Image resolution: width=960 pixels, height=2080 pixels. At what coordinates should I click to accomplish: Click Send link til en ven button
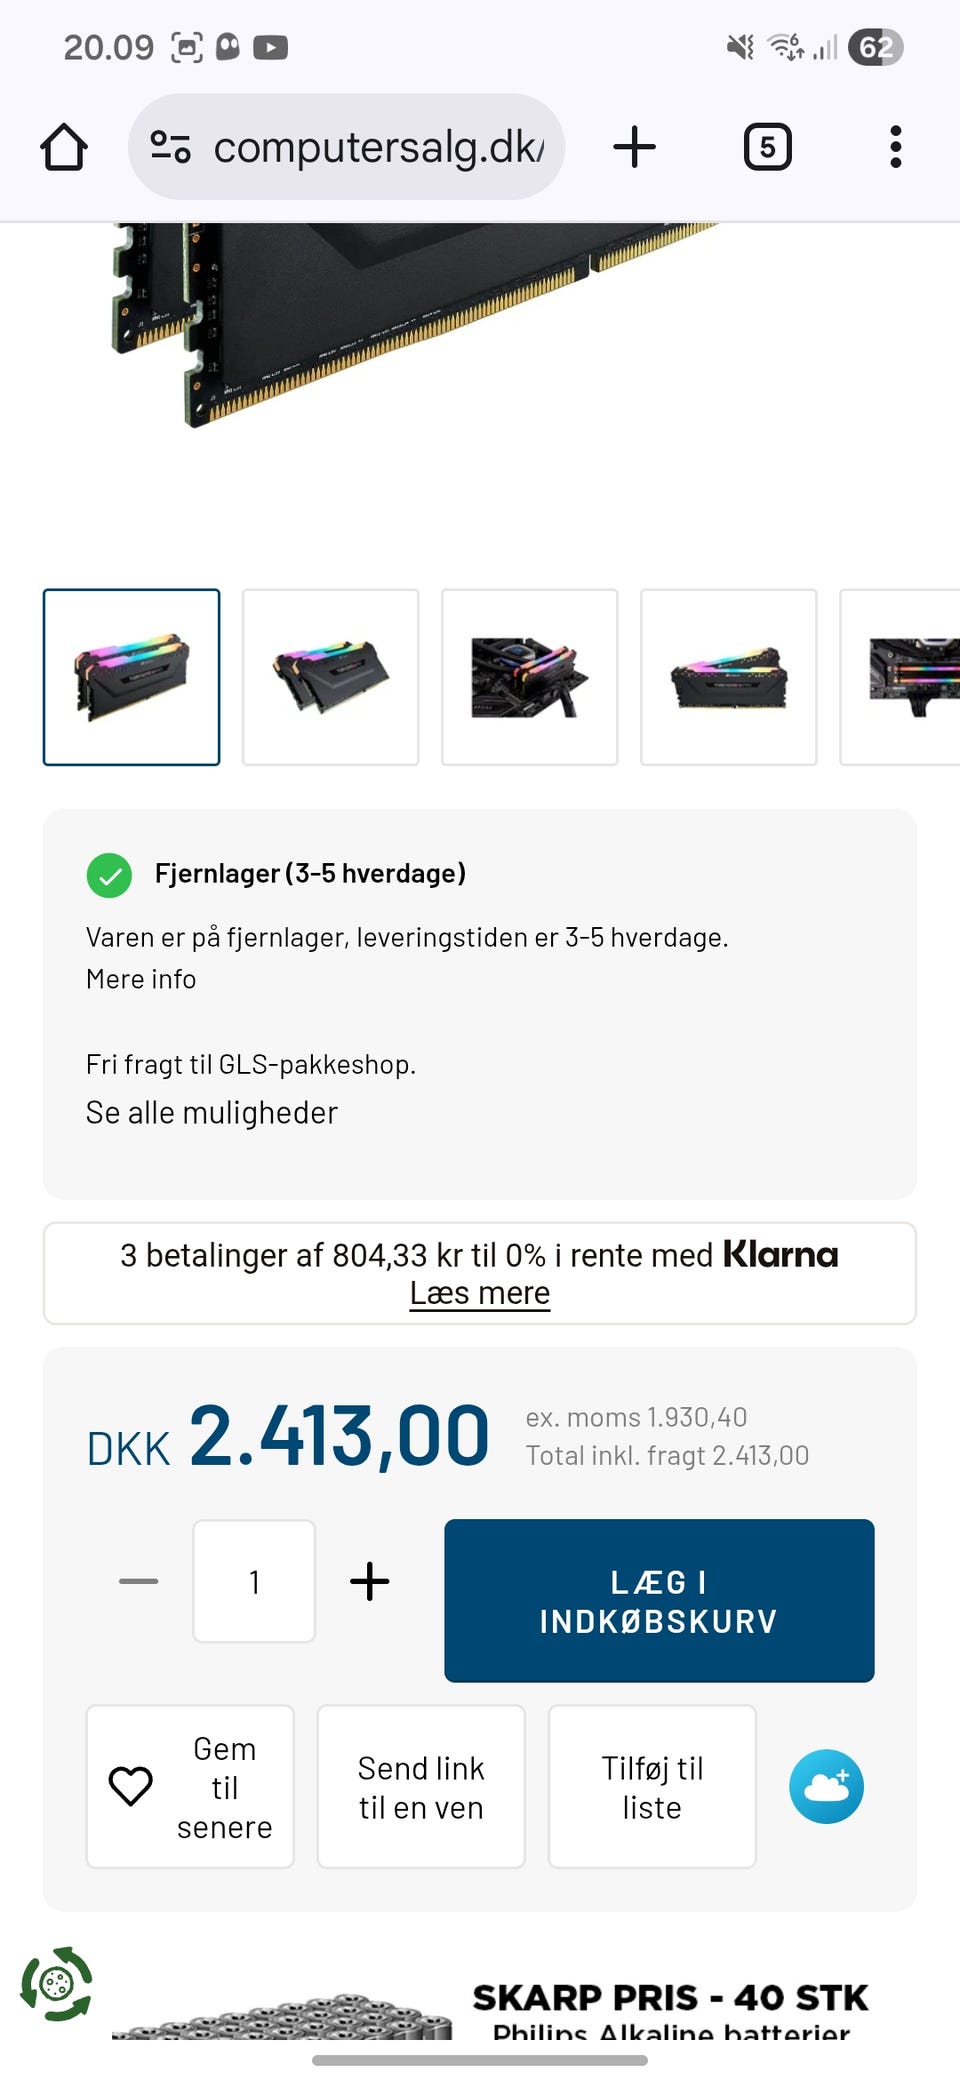[421, 1786]
